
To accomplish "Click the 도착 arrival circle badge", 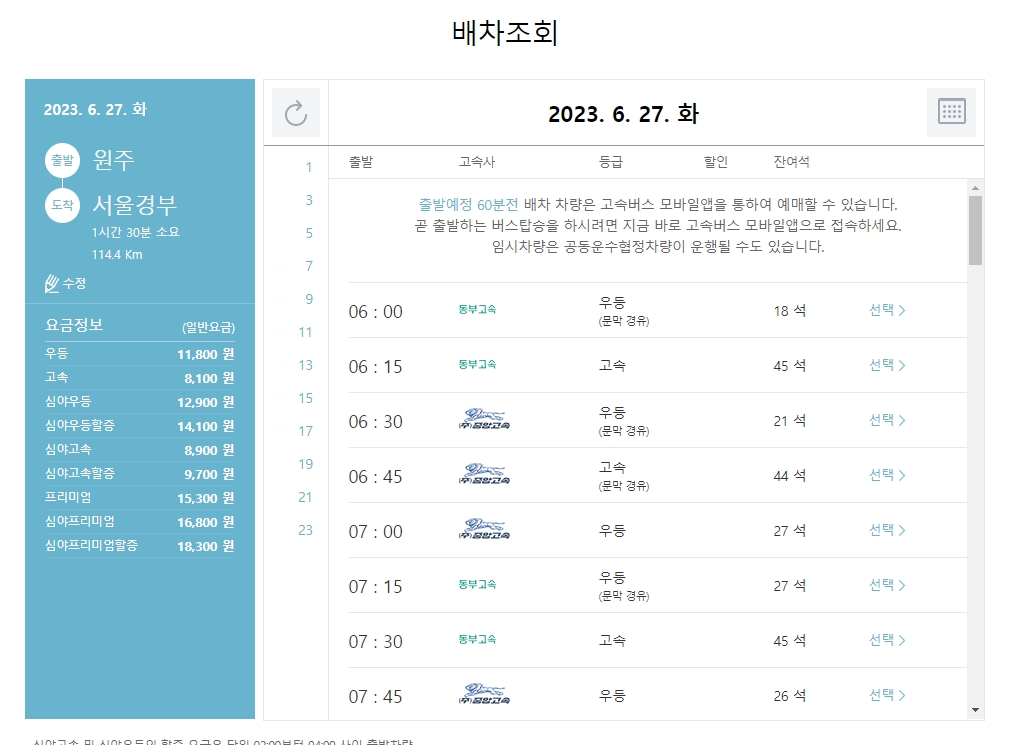I will point(61,205).
